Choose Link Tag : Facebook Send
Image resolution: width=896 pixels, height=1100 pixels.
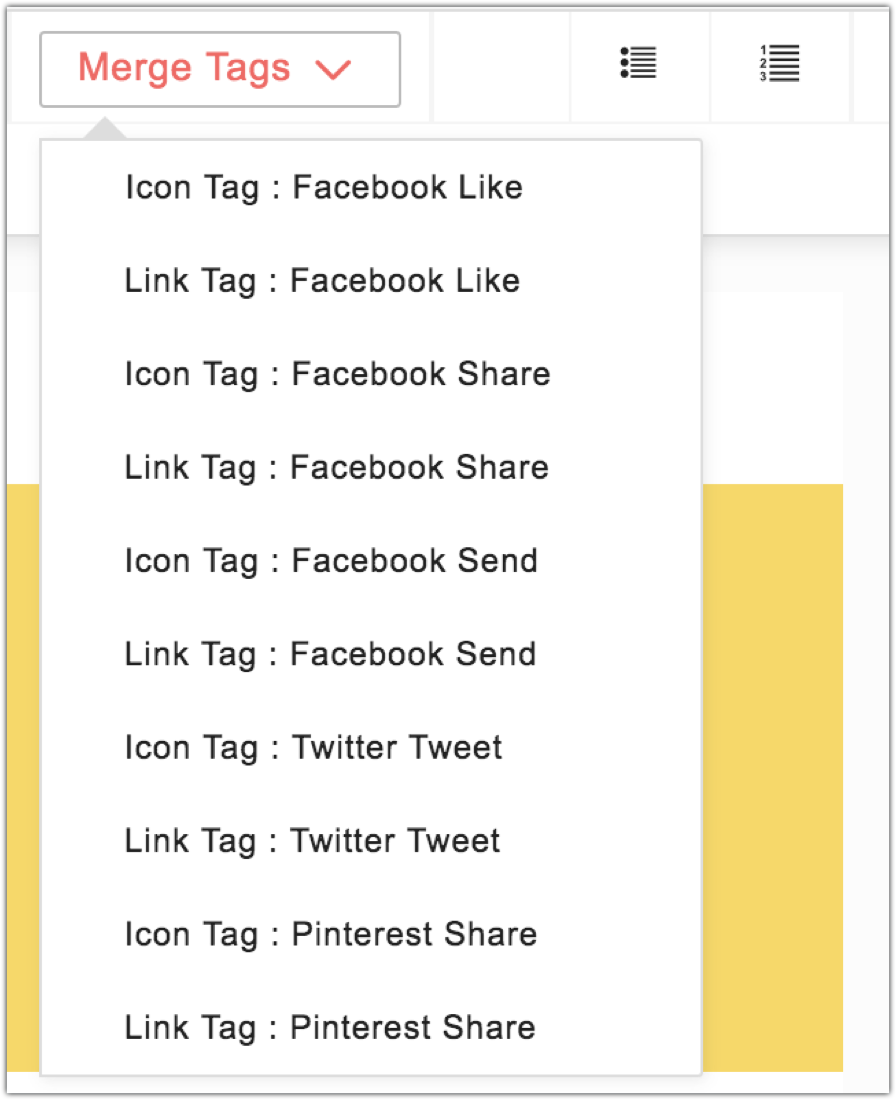pyautogui.click(x=329, y=654)
